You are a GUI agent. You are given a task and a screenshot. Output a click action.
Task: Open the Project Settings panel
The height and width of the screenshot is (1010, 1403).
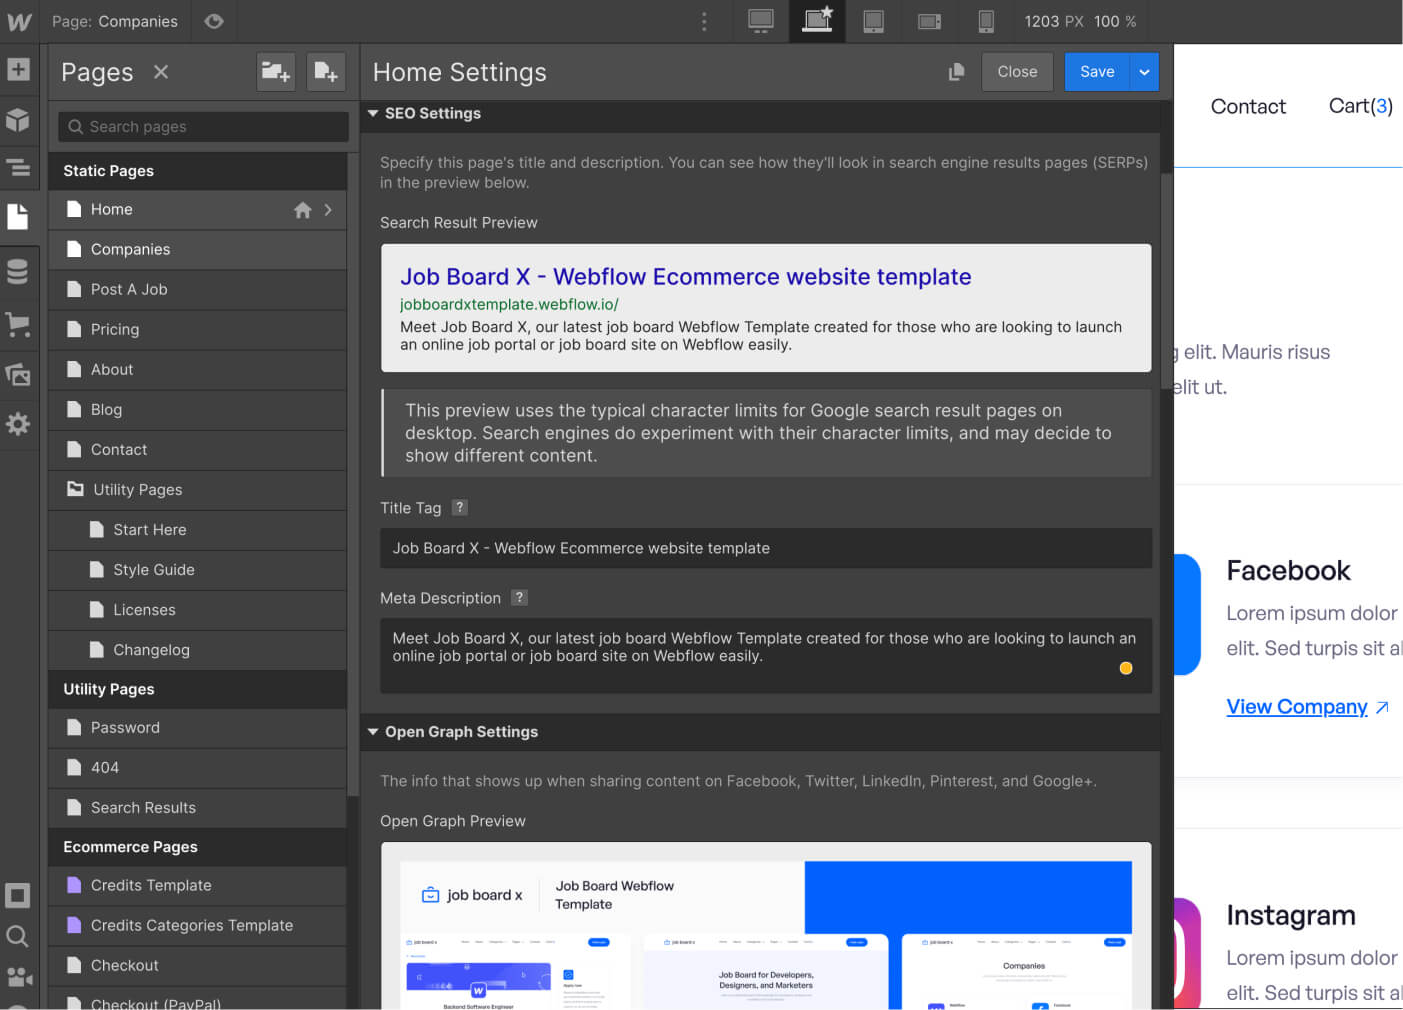[18, 424]
